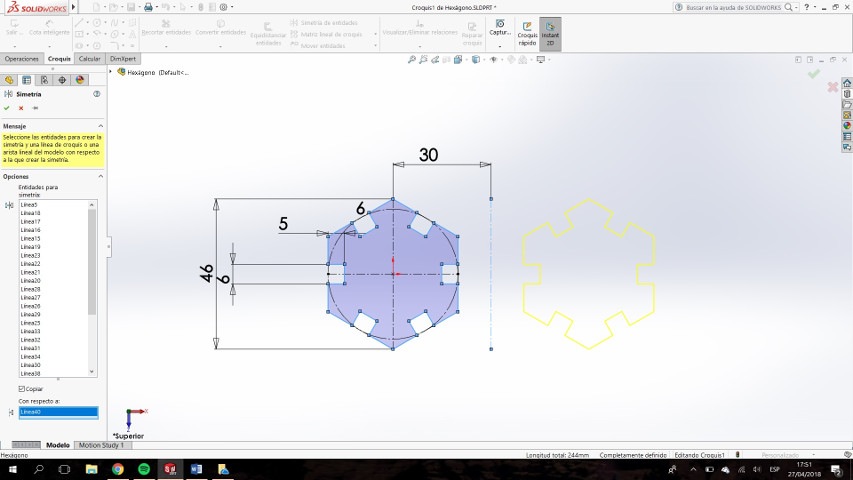
Task: Open hide/show items eye icon
Action: [493, 59]
